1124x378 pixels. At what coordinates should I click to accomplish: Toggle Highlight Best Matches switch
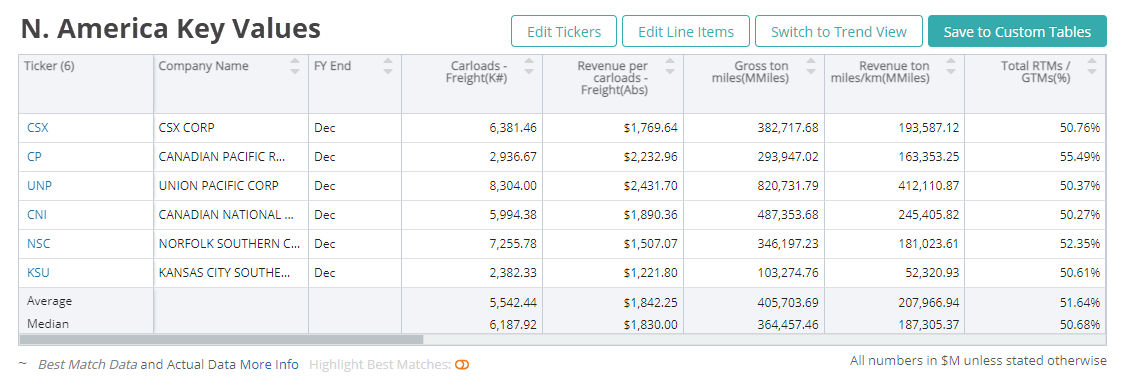(x=462, y=365)
